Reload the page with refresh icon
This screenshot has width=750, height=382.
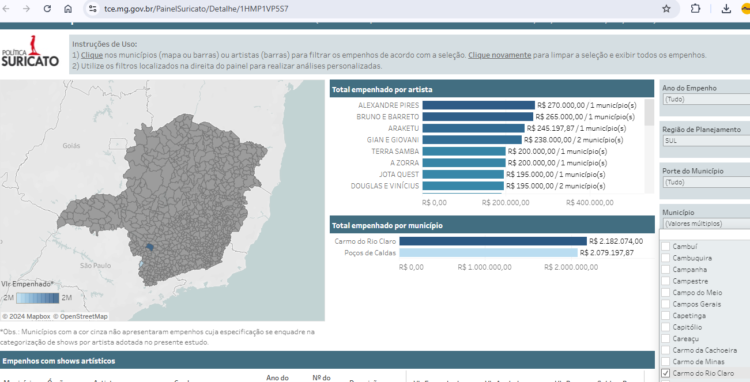coord(47,9)
